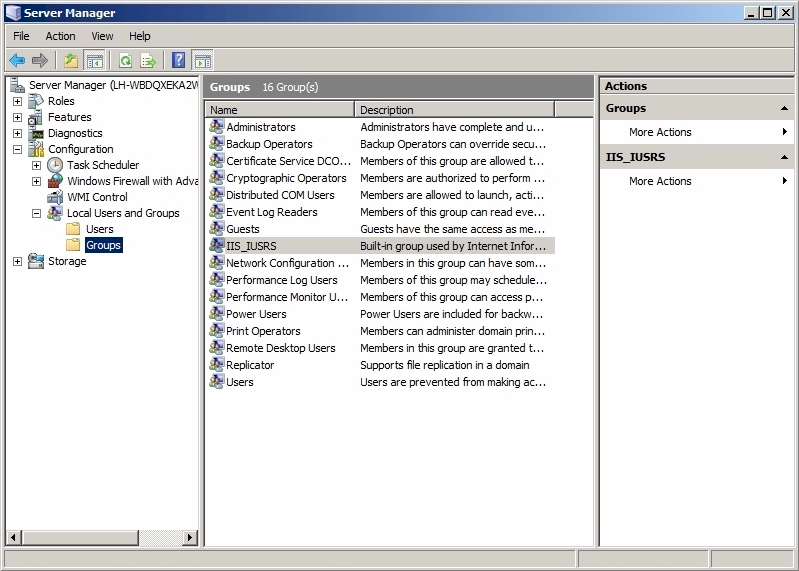This screenshot has width=799, height=571.
Task: Click the Power Users group icon
Action: [x=217, y=314]
